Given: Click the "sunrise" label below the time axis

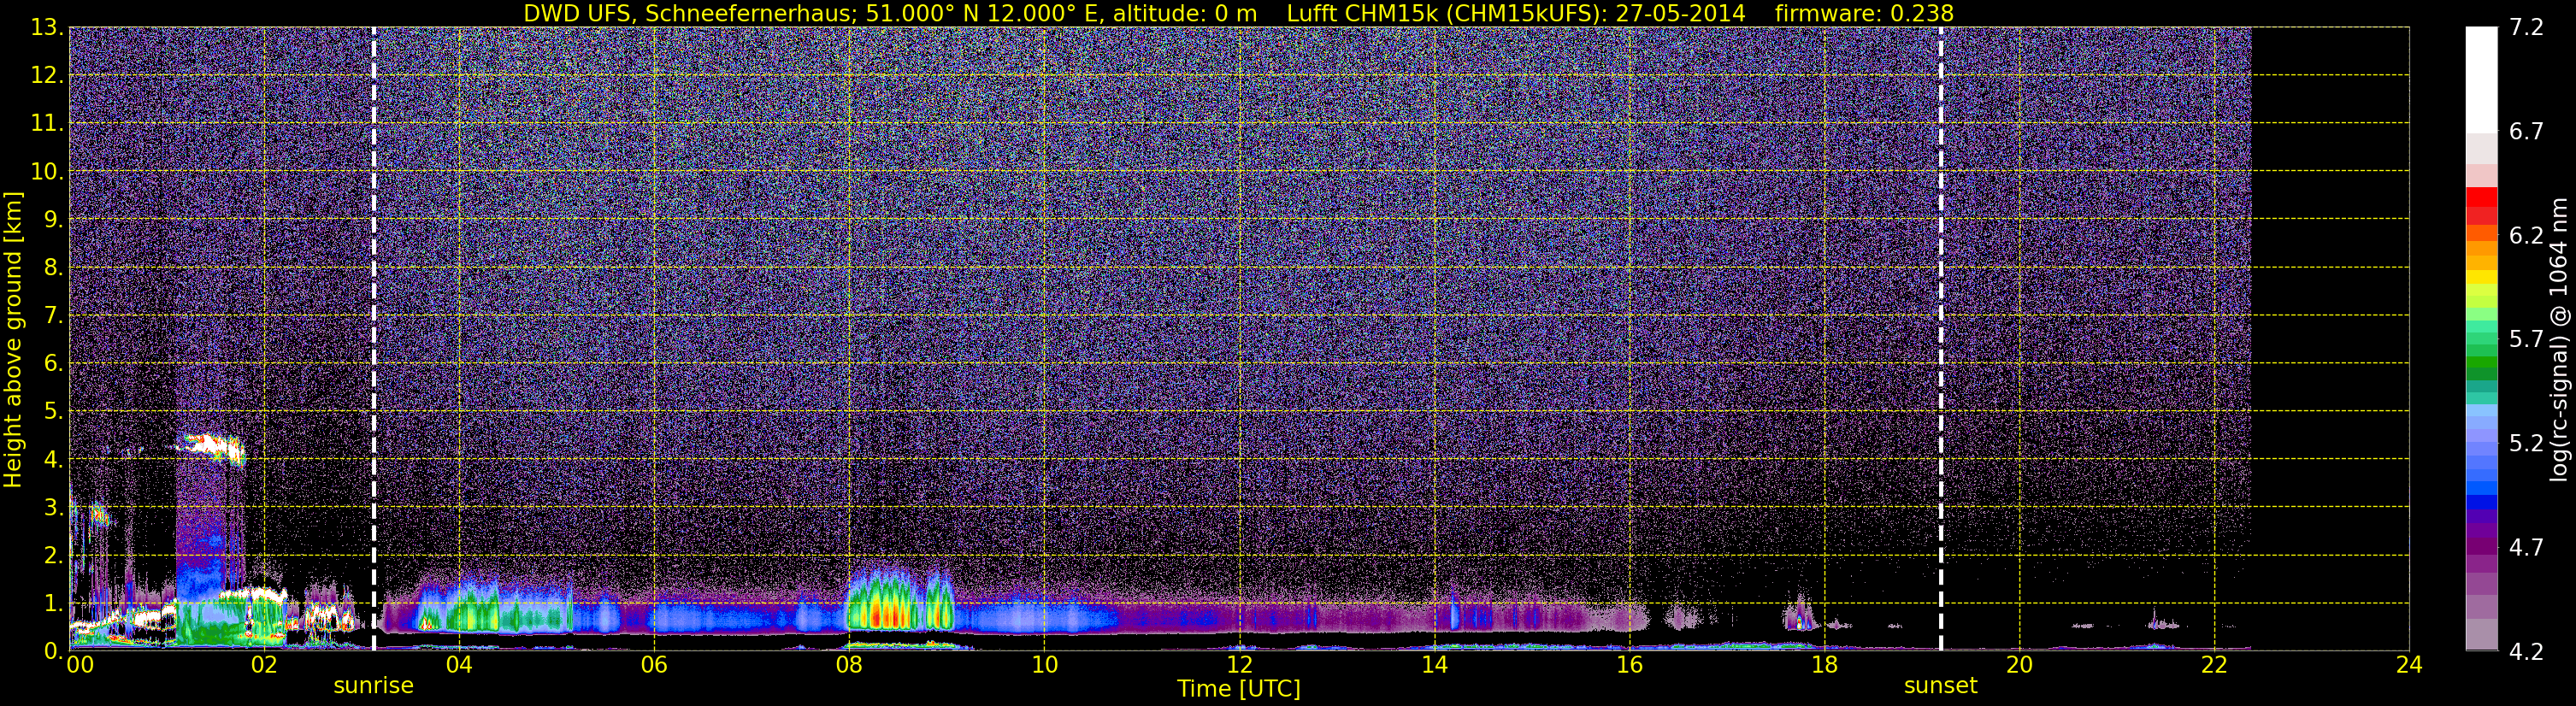Looking at the screenshot, I should tap(373, 686).
